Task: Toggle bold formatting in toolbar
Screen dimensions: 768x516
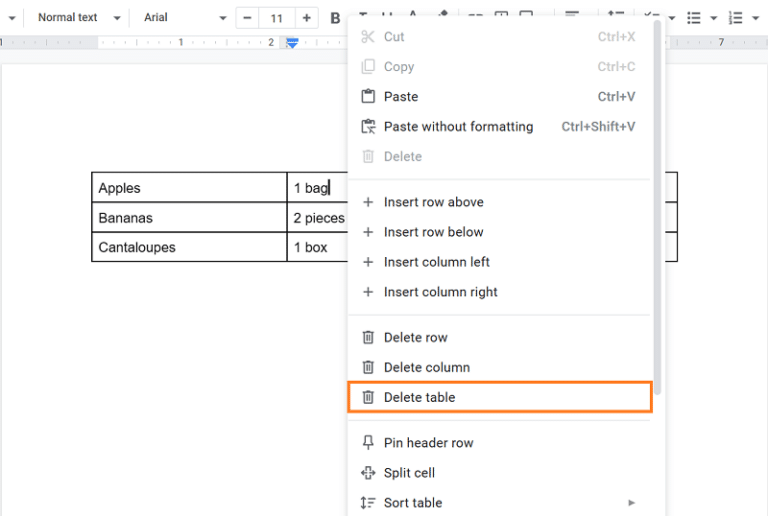Action: pyautogui.click(x=335, y=18)
